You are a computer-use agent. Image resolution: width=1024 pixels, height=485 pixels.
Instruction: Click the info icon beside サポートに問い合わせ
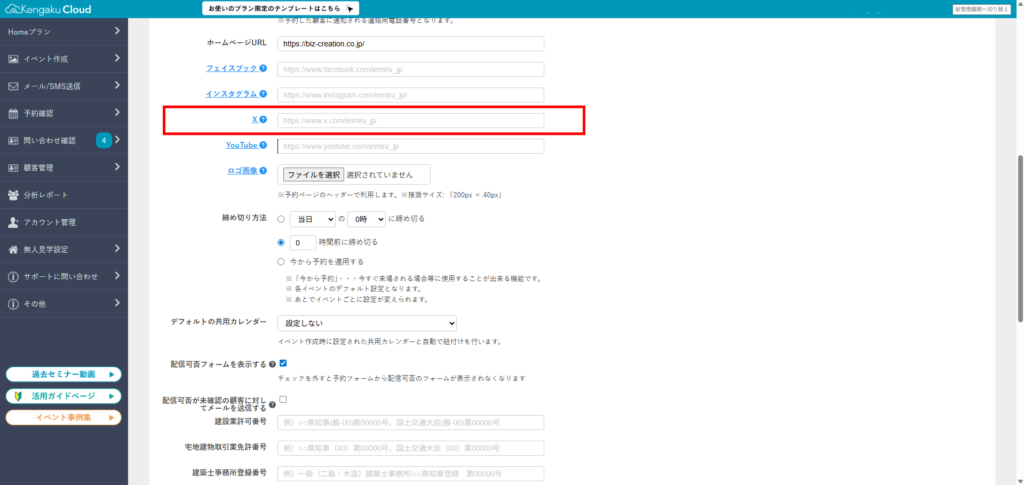13,277
